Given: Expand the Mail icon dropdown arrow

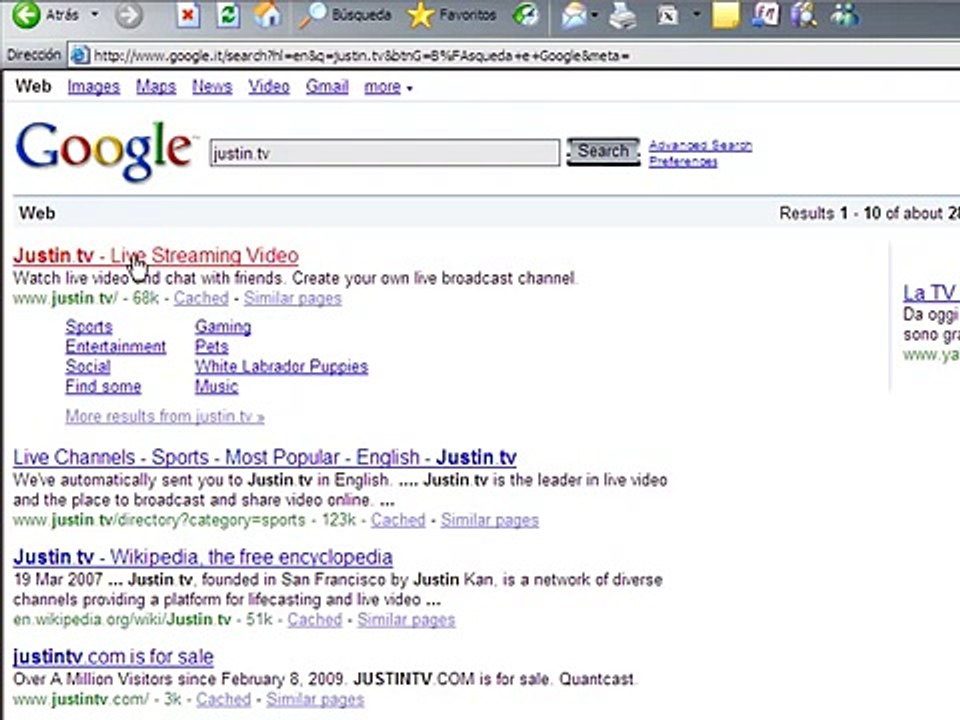Looking at the screenshot, I should (x=594, y=15).
